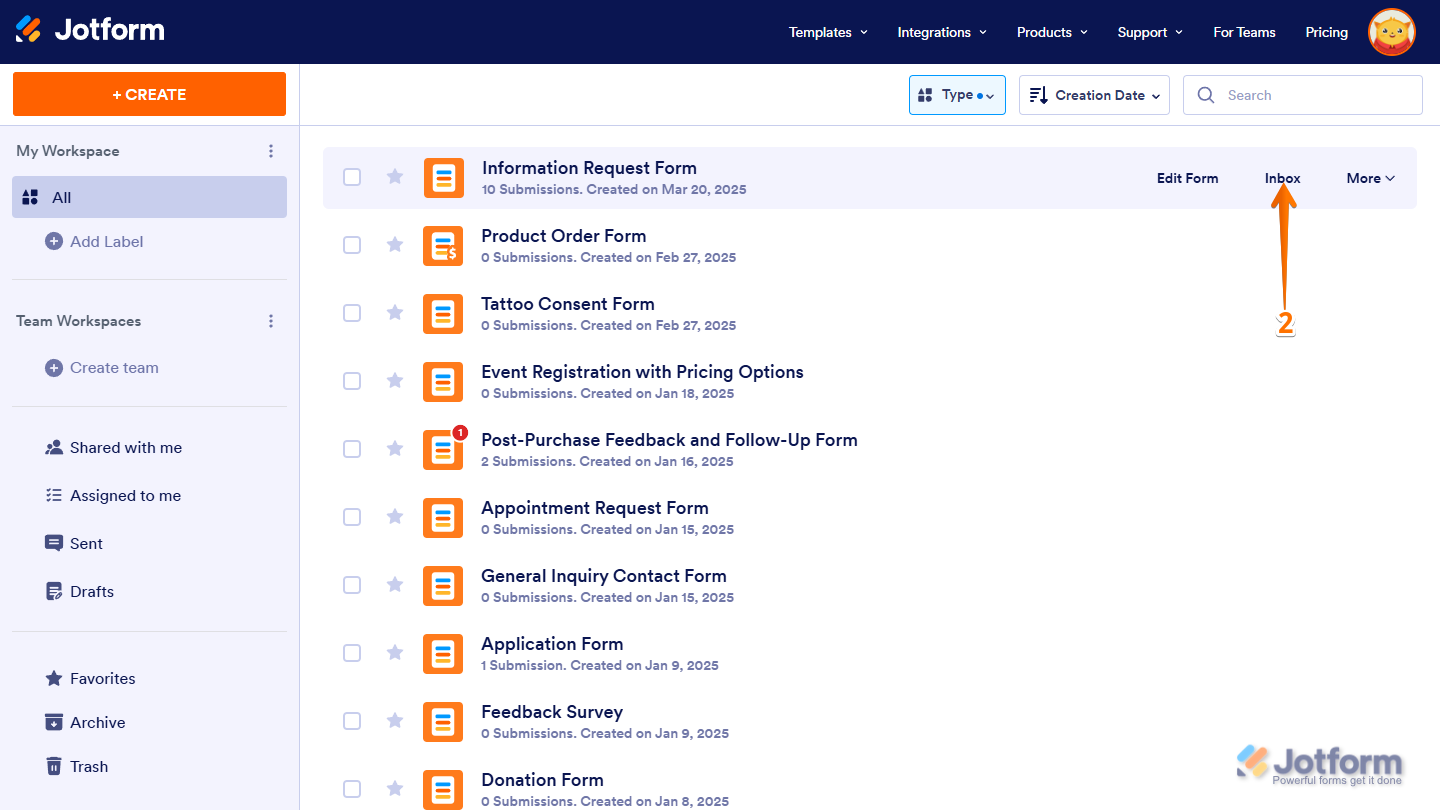The height and width of the screenshot is (810, 1440).
Task: Tick the Appointment Request Form checkbox
Action: (x=352, y=517)
